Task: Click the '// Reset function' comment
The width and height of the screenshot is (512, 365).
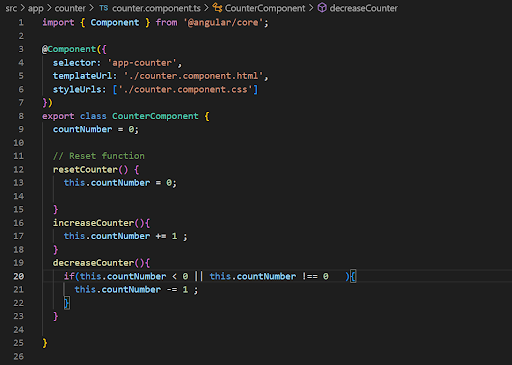Action: [99, 156]
